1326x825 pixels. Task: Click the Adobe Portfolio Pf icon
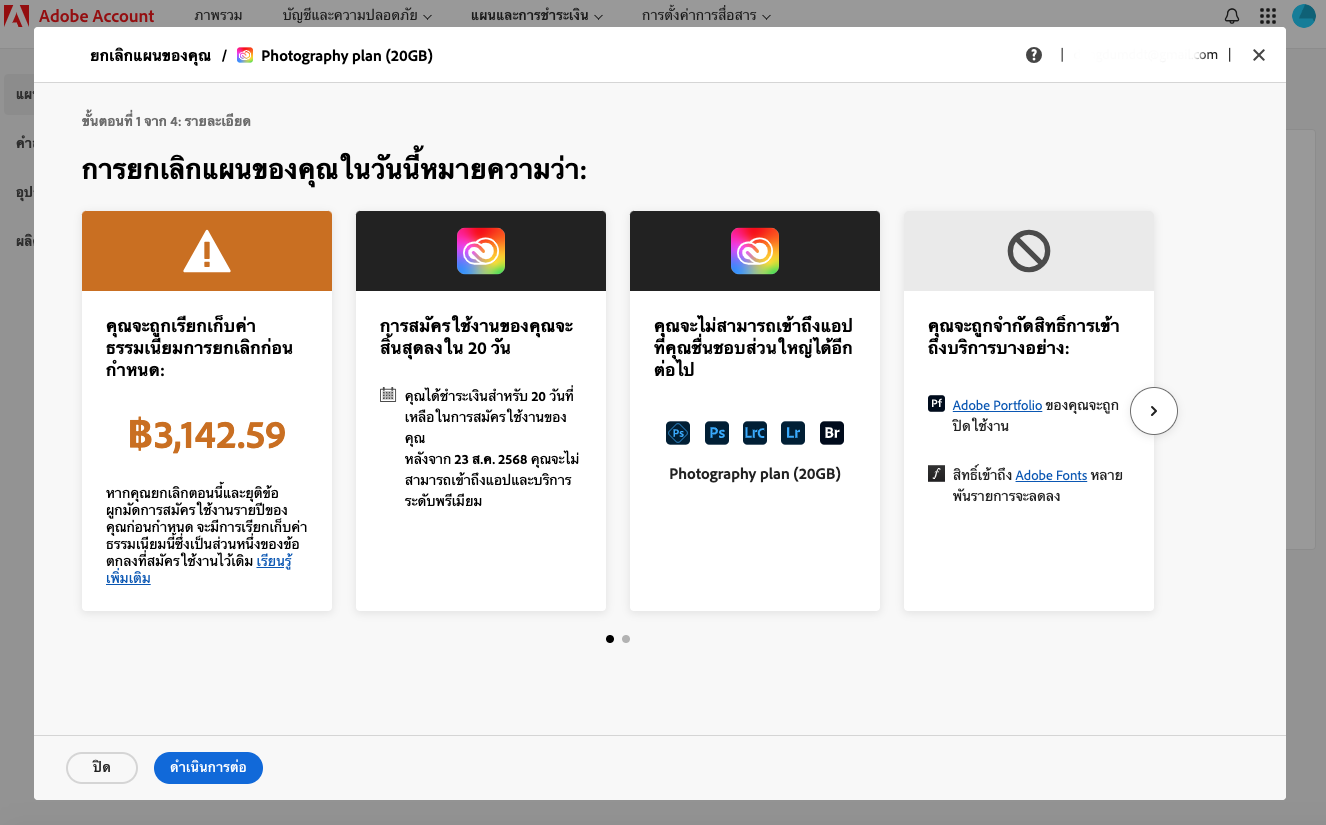point(936,404)
